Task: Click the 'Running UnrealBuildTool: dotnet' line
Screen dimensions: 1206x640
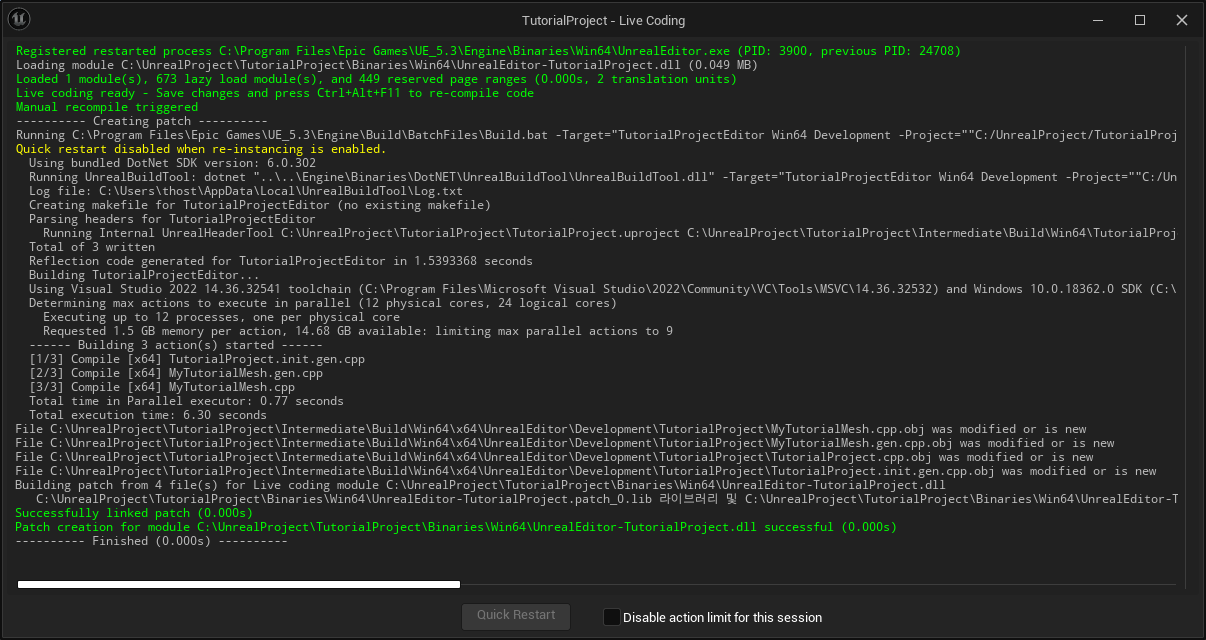Action: point(603,177)
